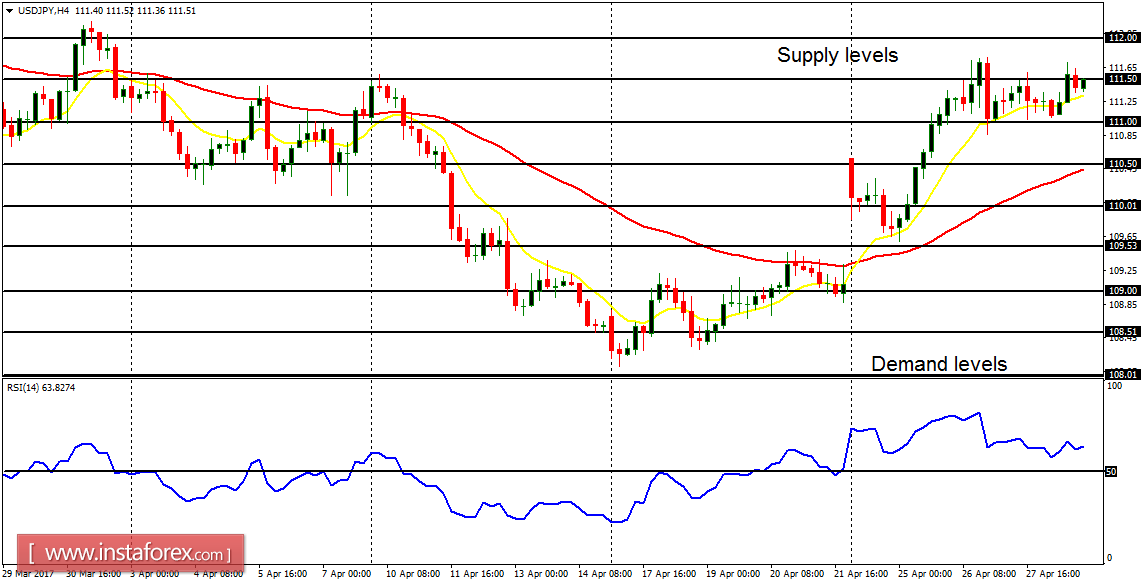Click the 108.85 price axis value
The image size is (1143, 585).
(1122, 305)
